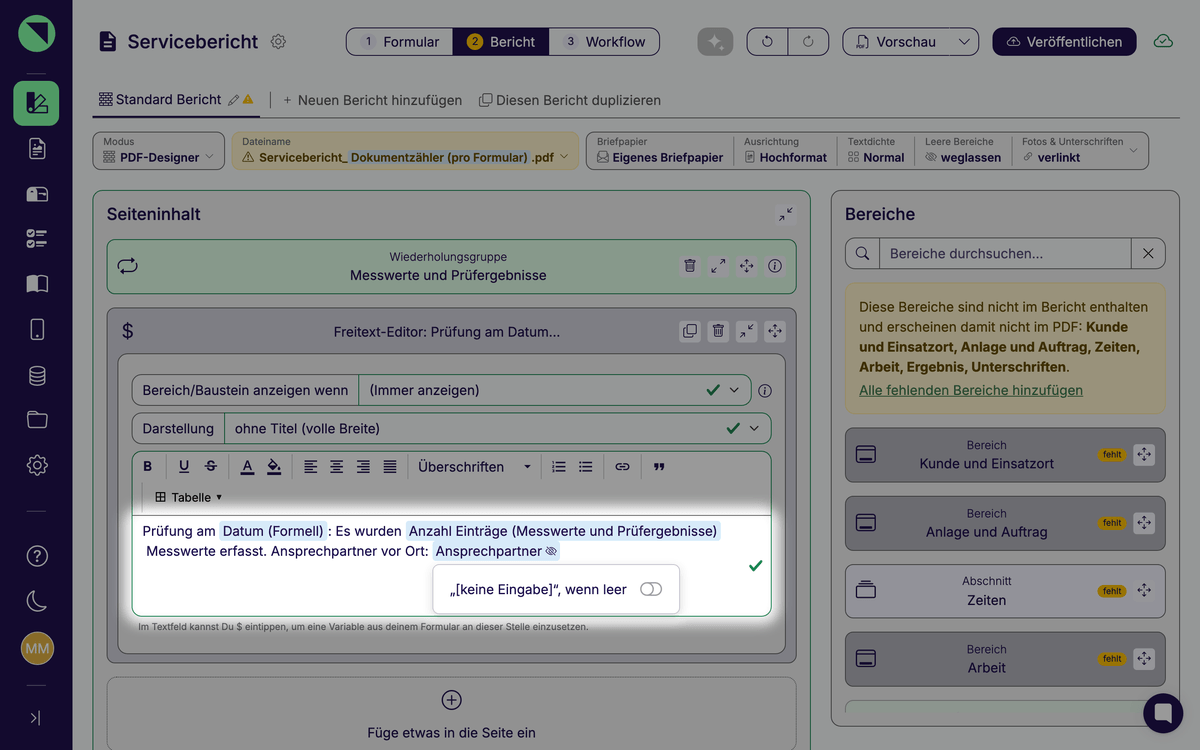
Task: Toggle eye icon on Ansprechpartner variable
Action: point(551,551)
